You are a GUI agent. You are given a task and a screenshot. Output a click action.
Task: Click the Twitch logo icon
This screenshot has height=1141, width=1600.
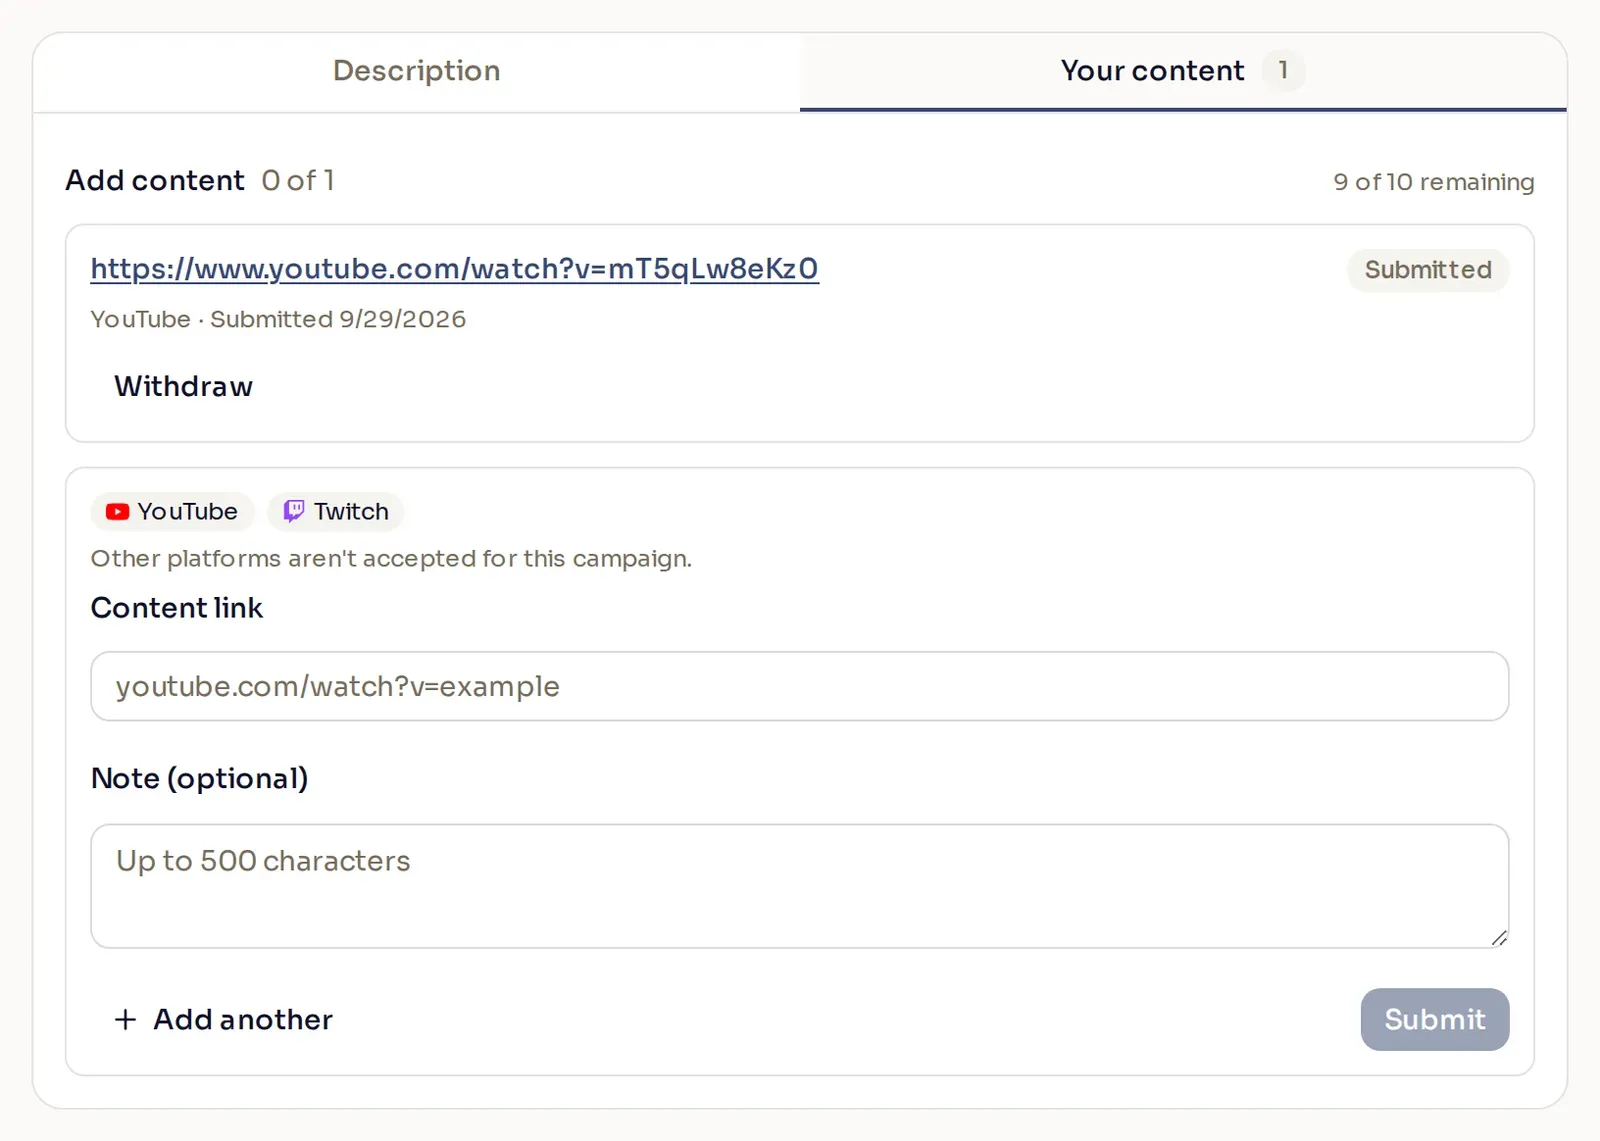pos(294,511)
